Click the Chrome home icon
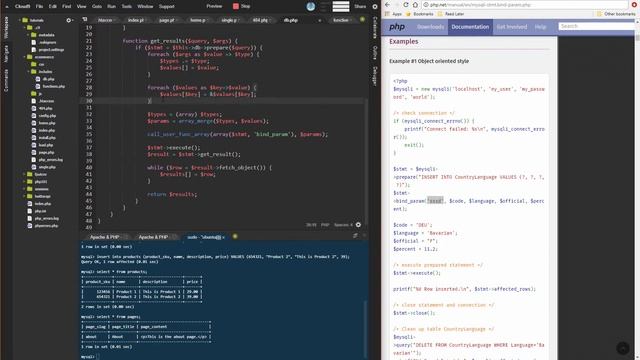The image size is (640, 360). [x=415, y=4]
